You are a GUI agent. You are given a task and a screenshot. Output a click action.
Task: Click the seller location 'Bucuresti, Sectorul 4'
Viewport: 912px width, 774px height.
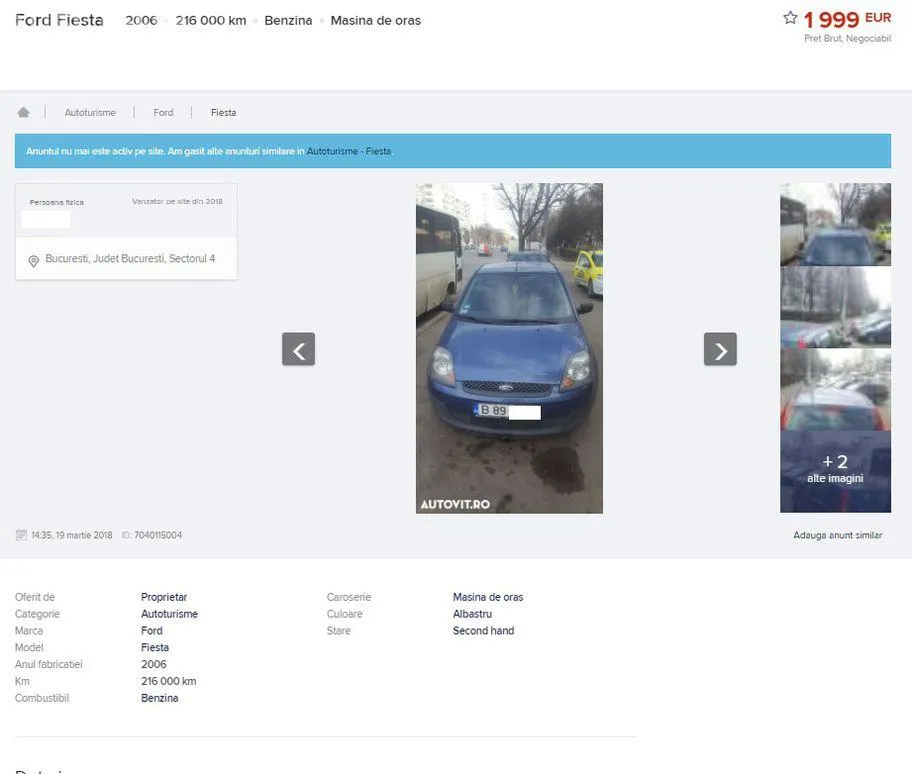[130, 259]
